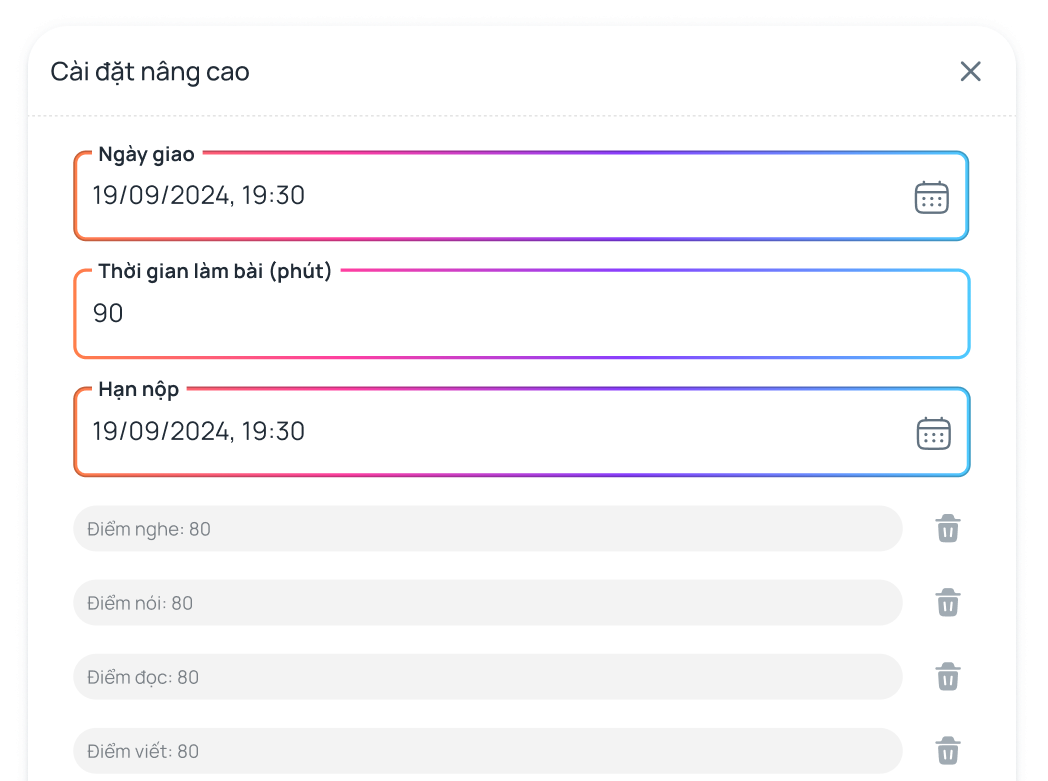The image size is (1048, 781).
Task: Click the 90 value in duration field
Action: click(108, 314)
